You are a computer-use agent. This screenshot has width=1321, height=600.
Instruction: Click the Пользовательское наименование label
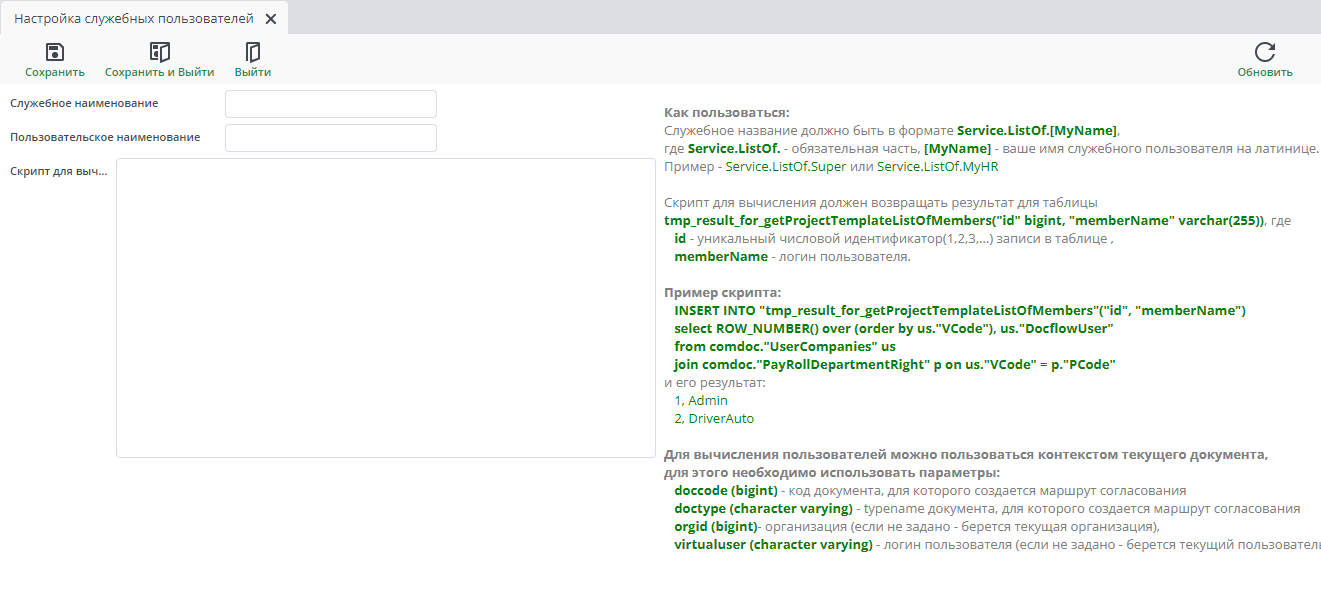[x=105, y=137]
